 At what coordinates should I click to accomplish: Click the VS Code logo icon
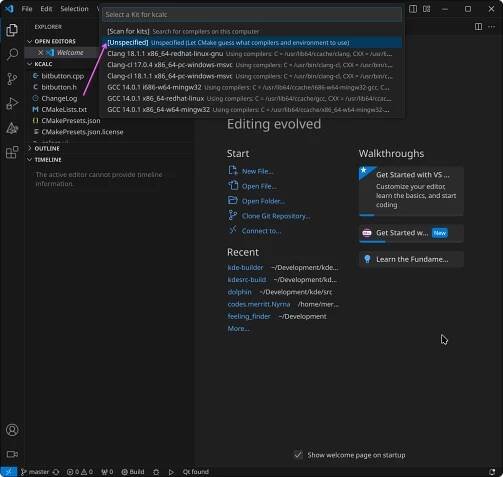(x=9, y=9)
